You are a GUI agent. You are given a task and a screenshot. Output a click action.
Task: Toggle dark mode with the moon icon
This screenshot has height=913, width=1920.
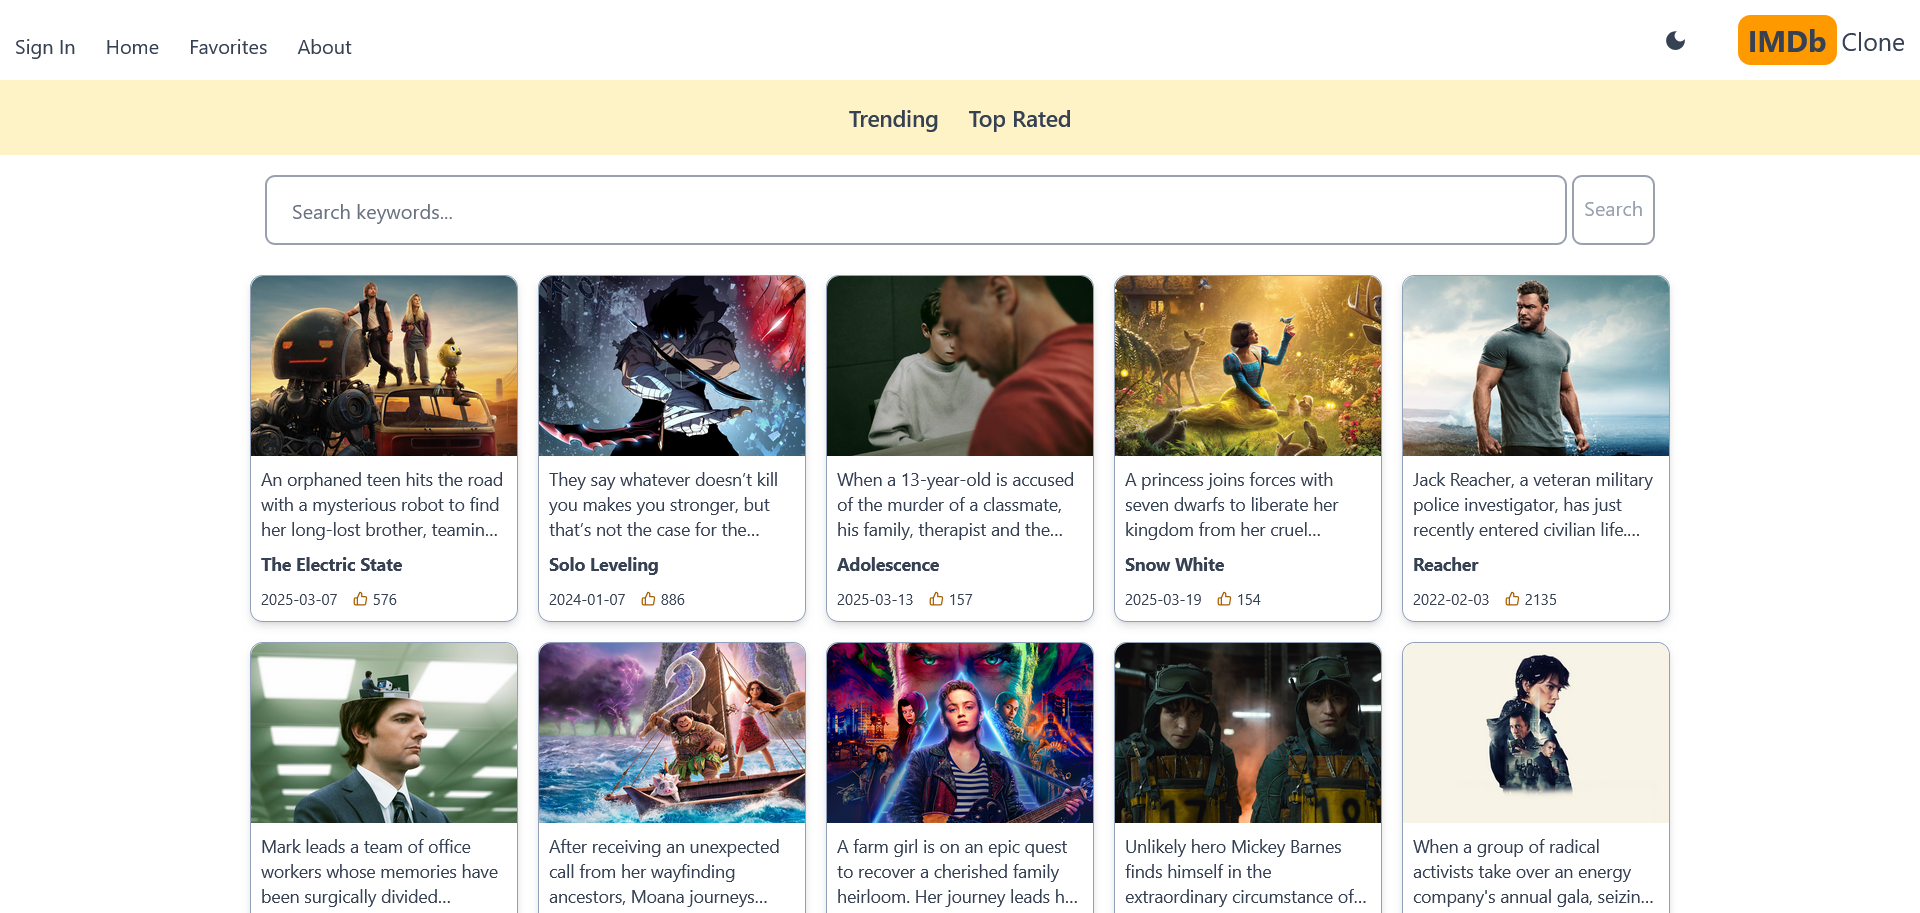[x=1676, y=41]
